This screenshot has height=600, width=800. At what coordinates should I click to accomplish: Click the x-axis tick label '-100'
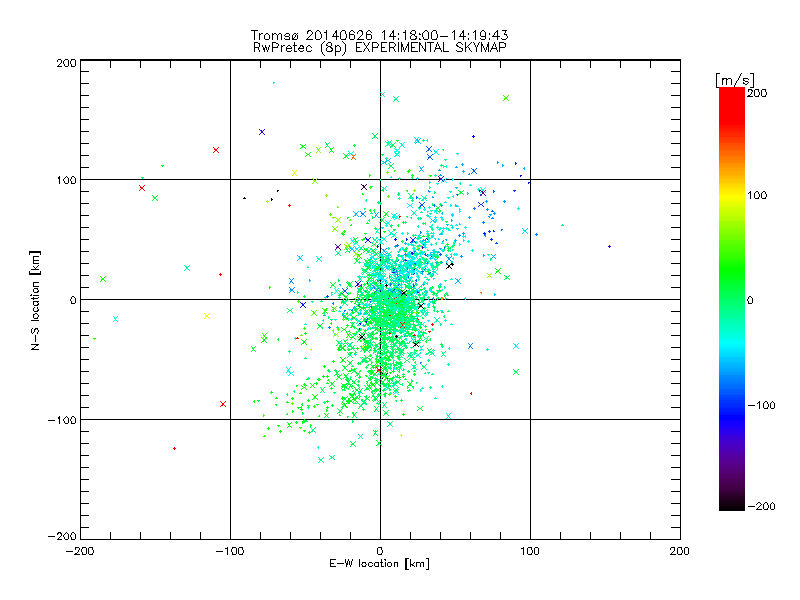point(230,551)
